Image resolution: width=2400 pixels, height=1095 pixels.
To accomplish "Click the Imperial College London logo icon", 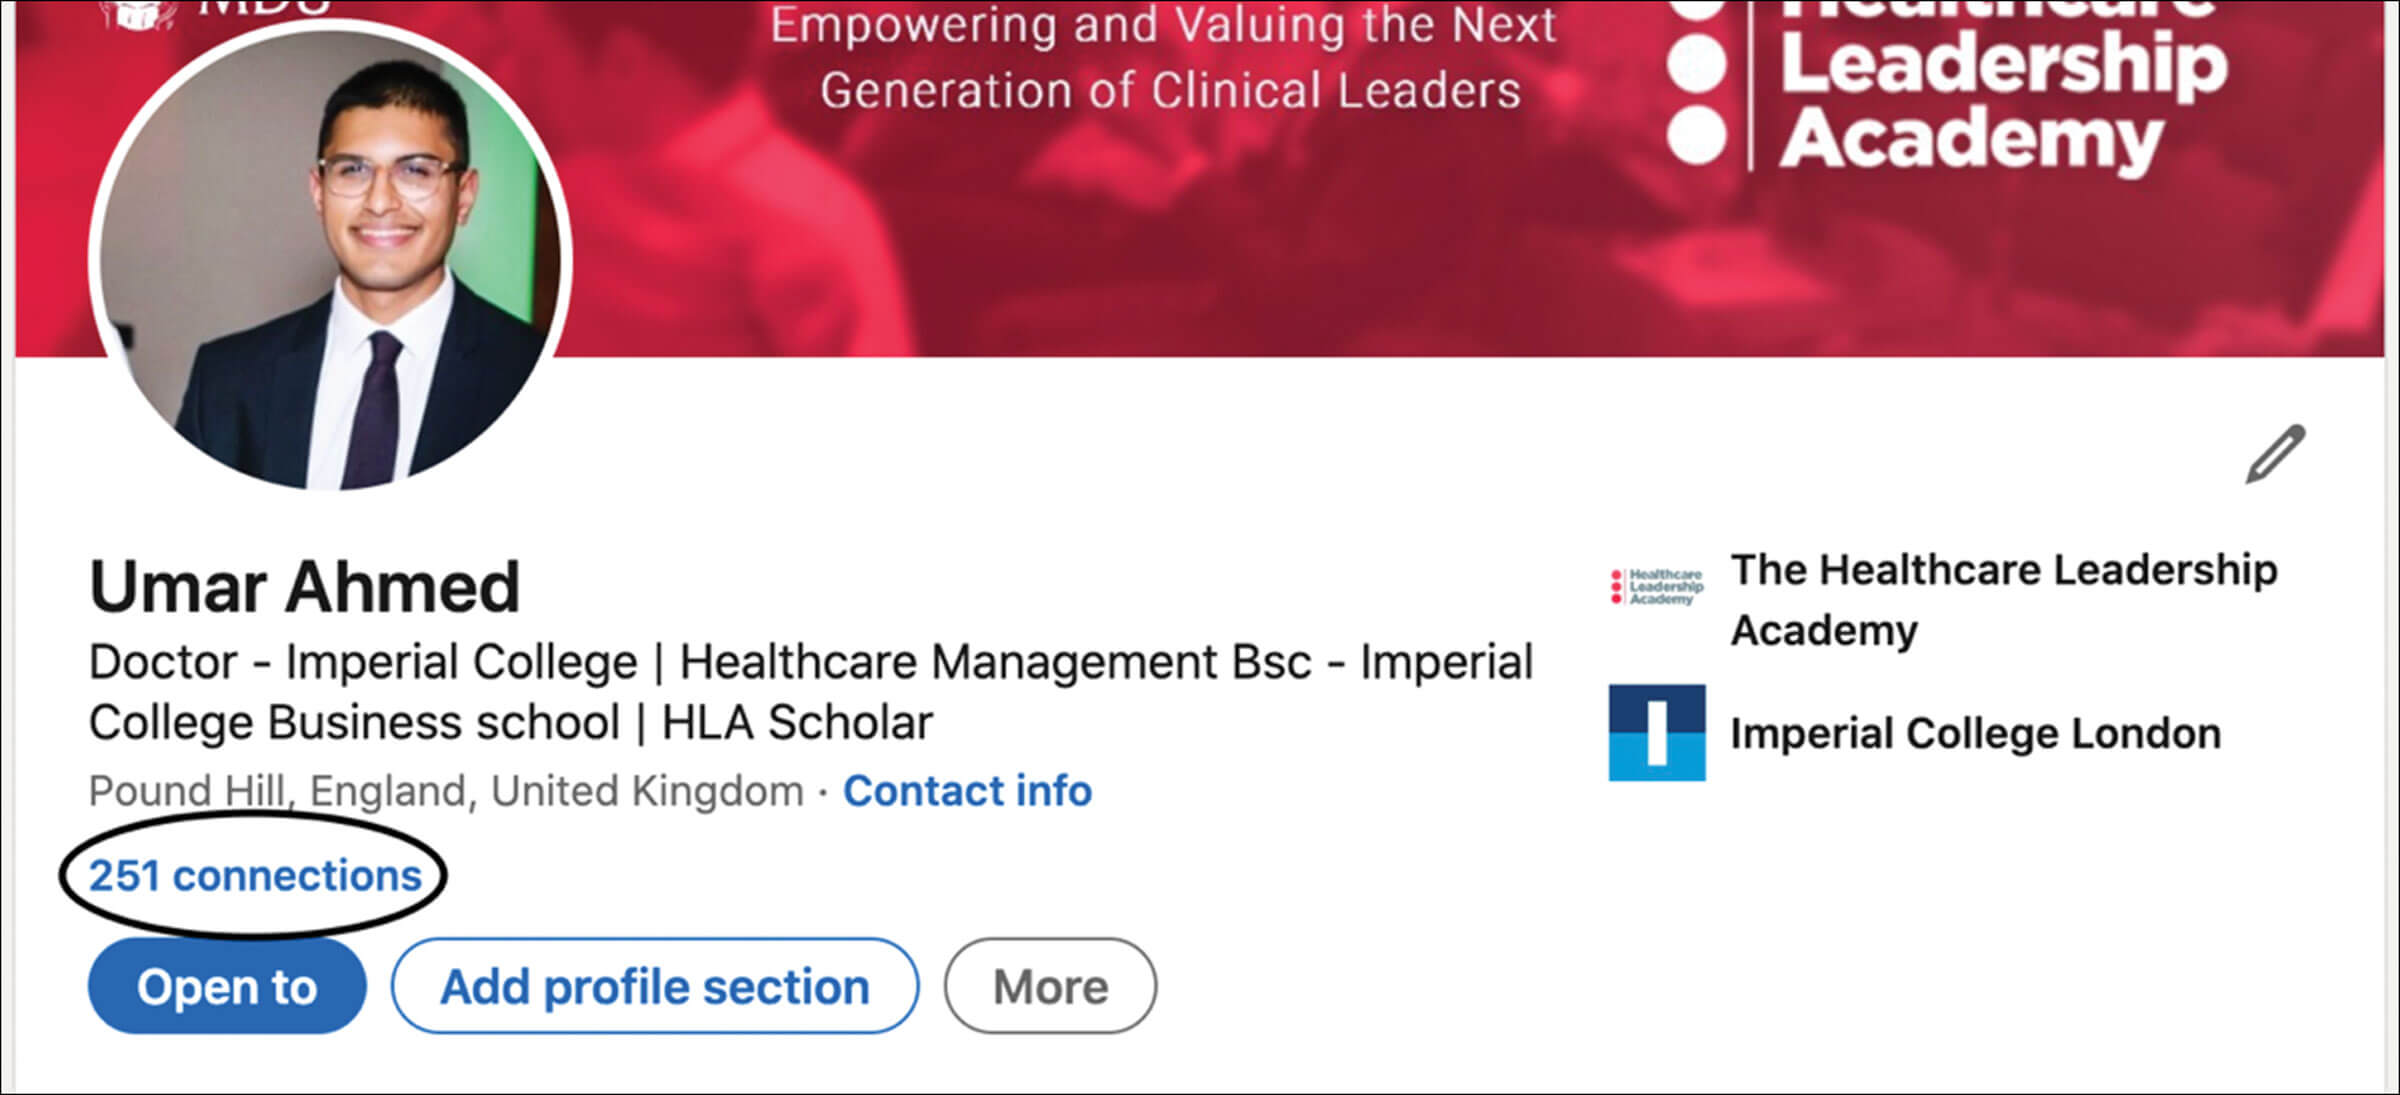I will coord(1656,733).
